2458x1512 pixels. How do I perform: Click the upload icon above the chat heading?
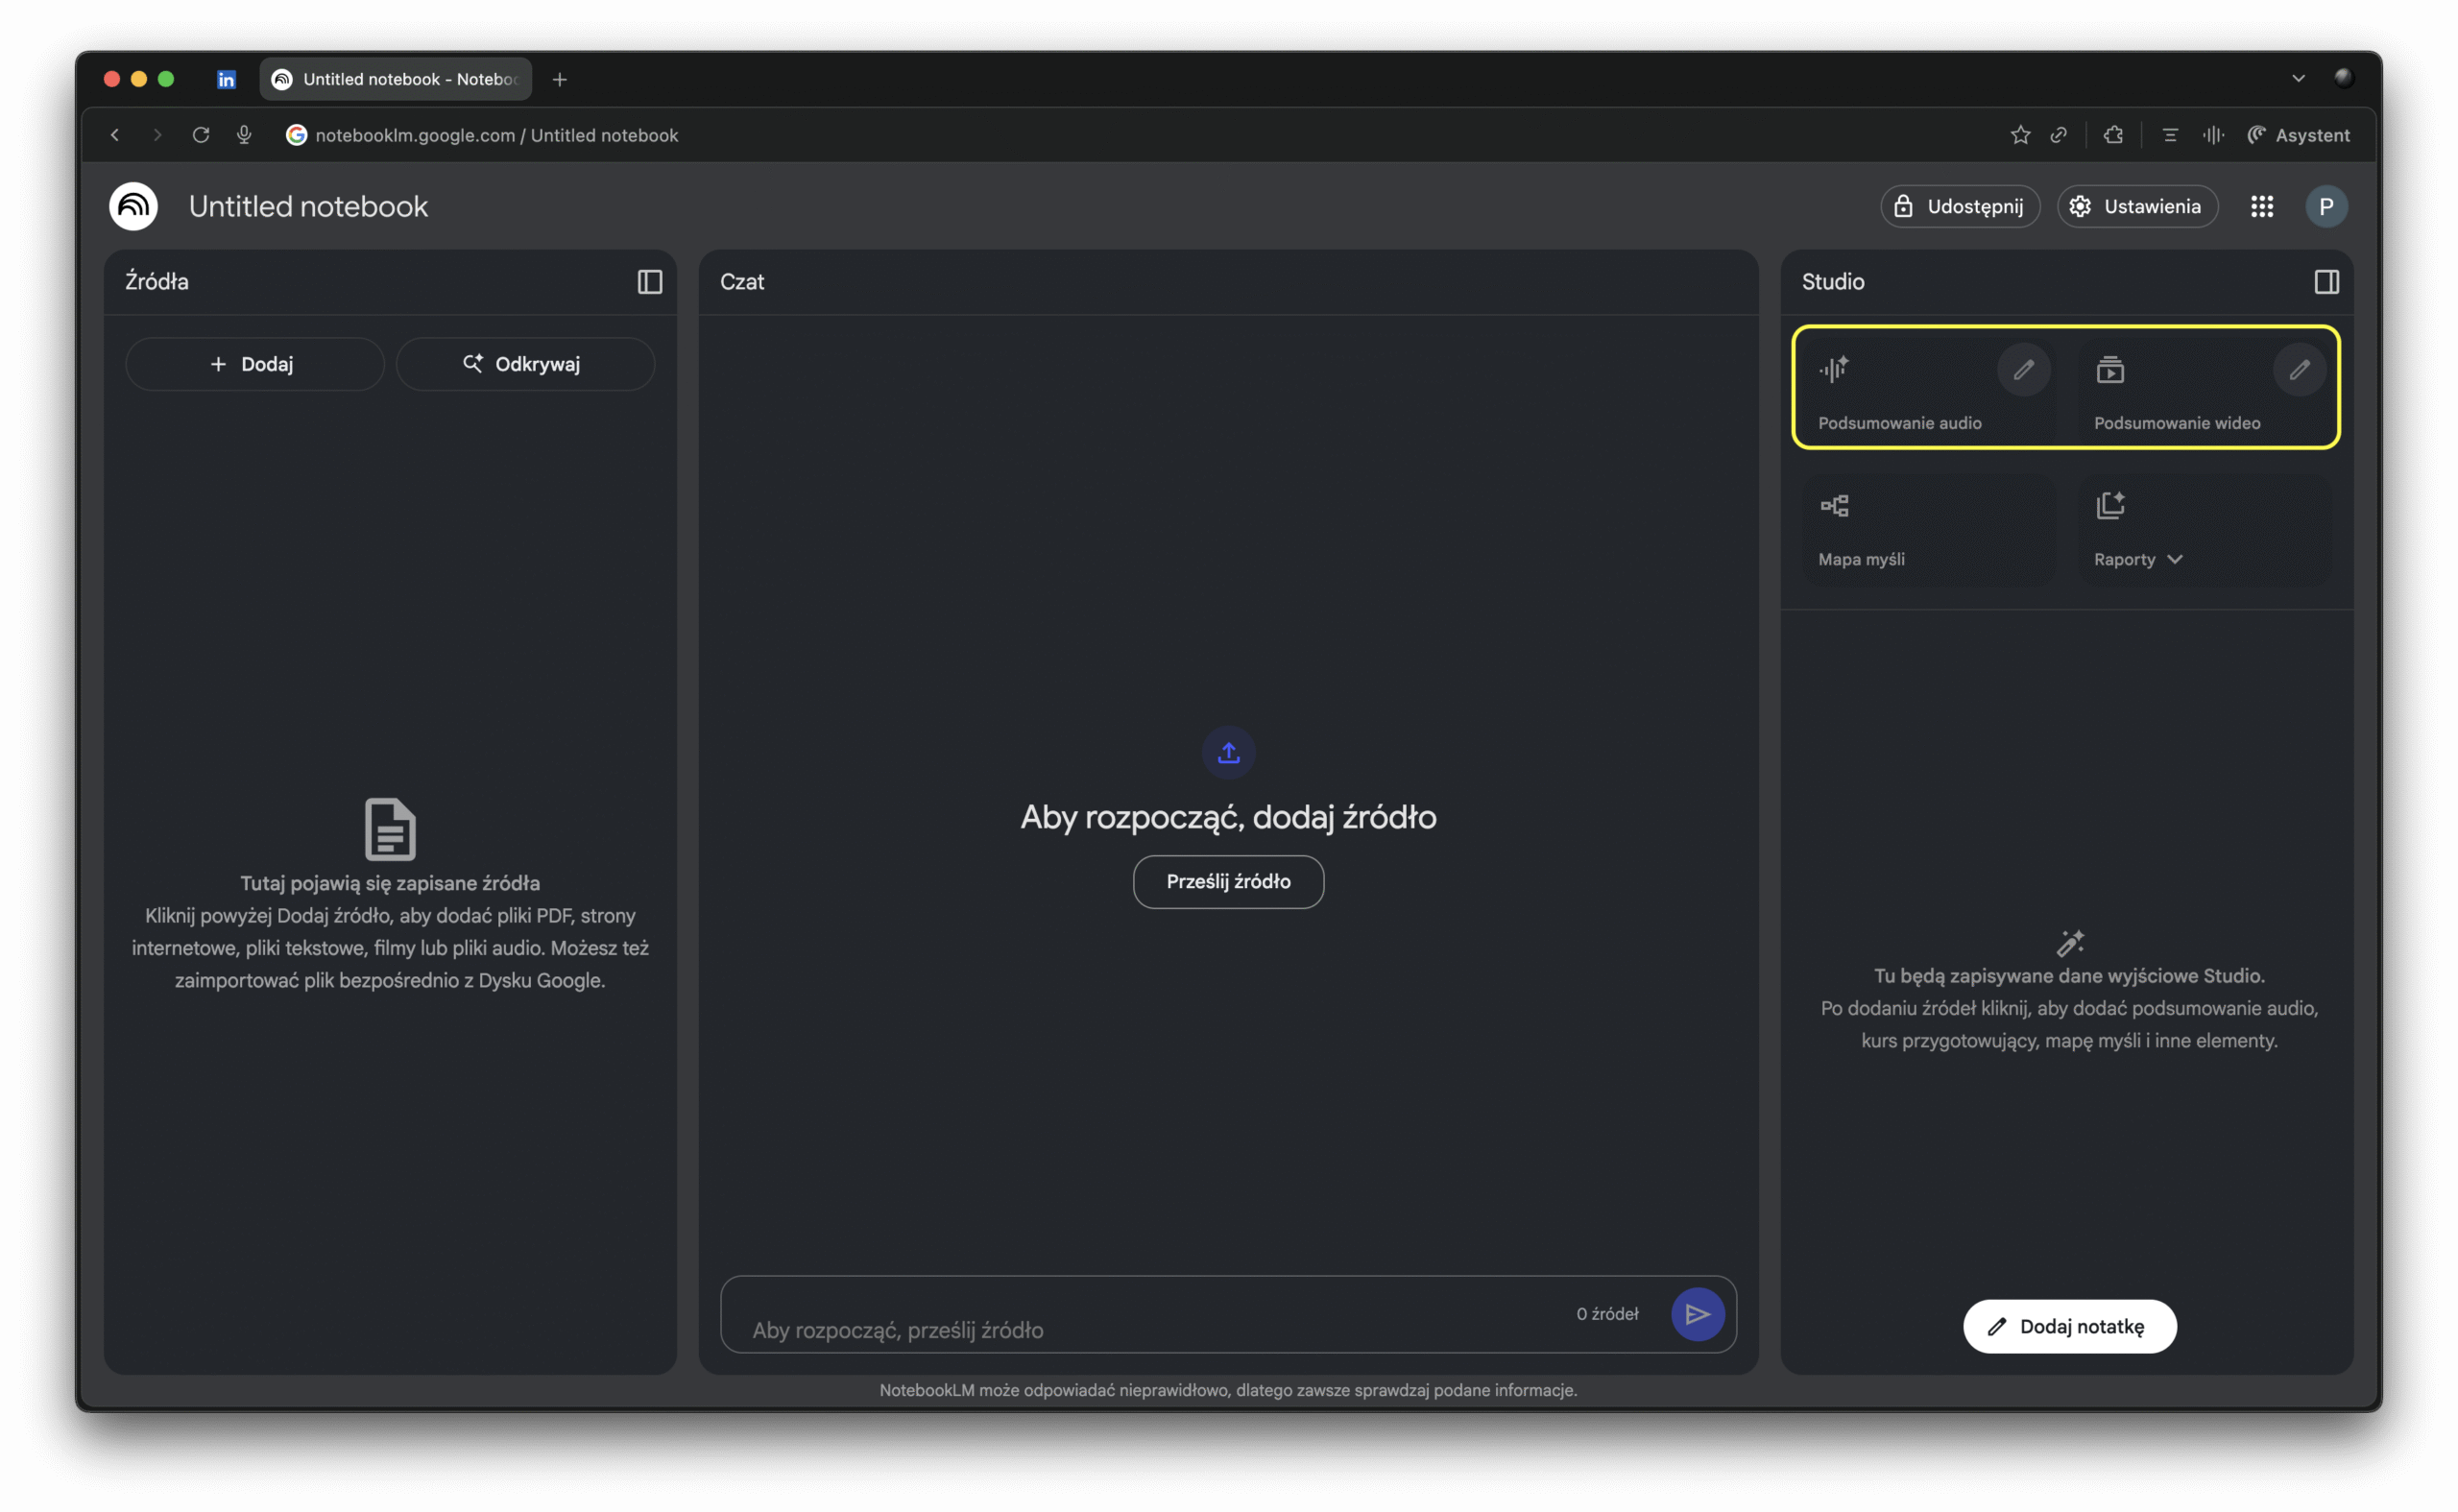point(1228,752)
